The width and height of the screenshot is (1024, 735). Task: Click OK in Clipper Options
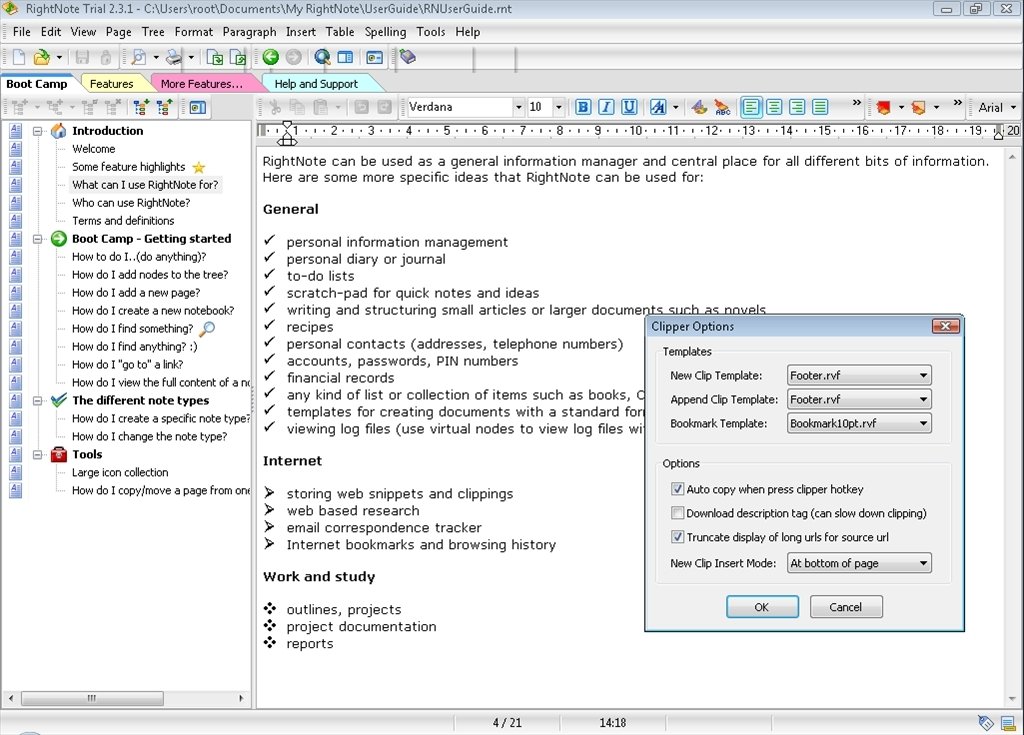coord(761,607)
